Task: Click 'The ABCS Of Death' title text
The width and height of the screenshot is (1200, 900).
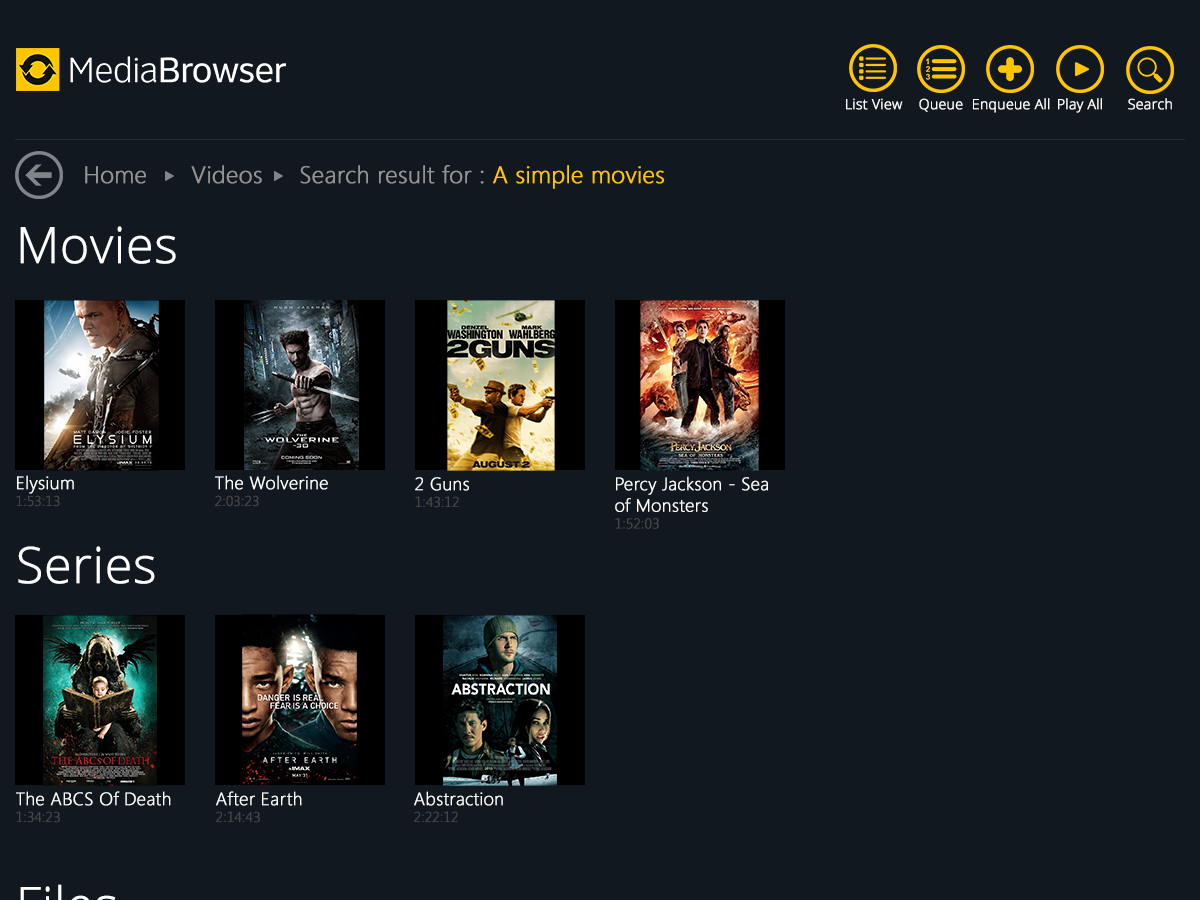Action: pyautogui.click(x=93, y=799)
